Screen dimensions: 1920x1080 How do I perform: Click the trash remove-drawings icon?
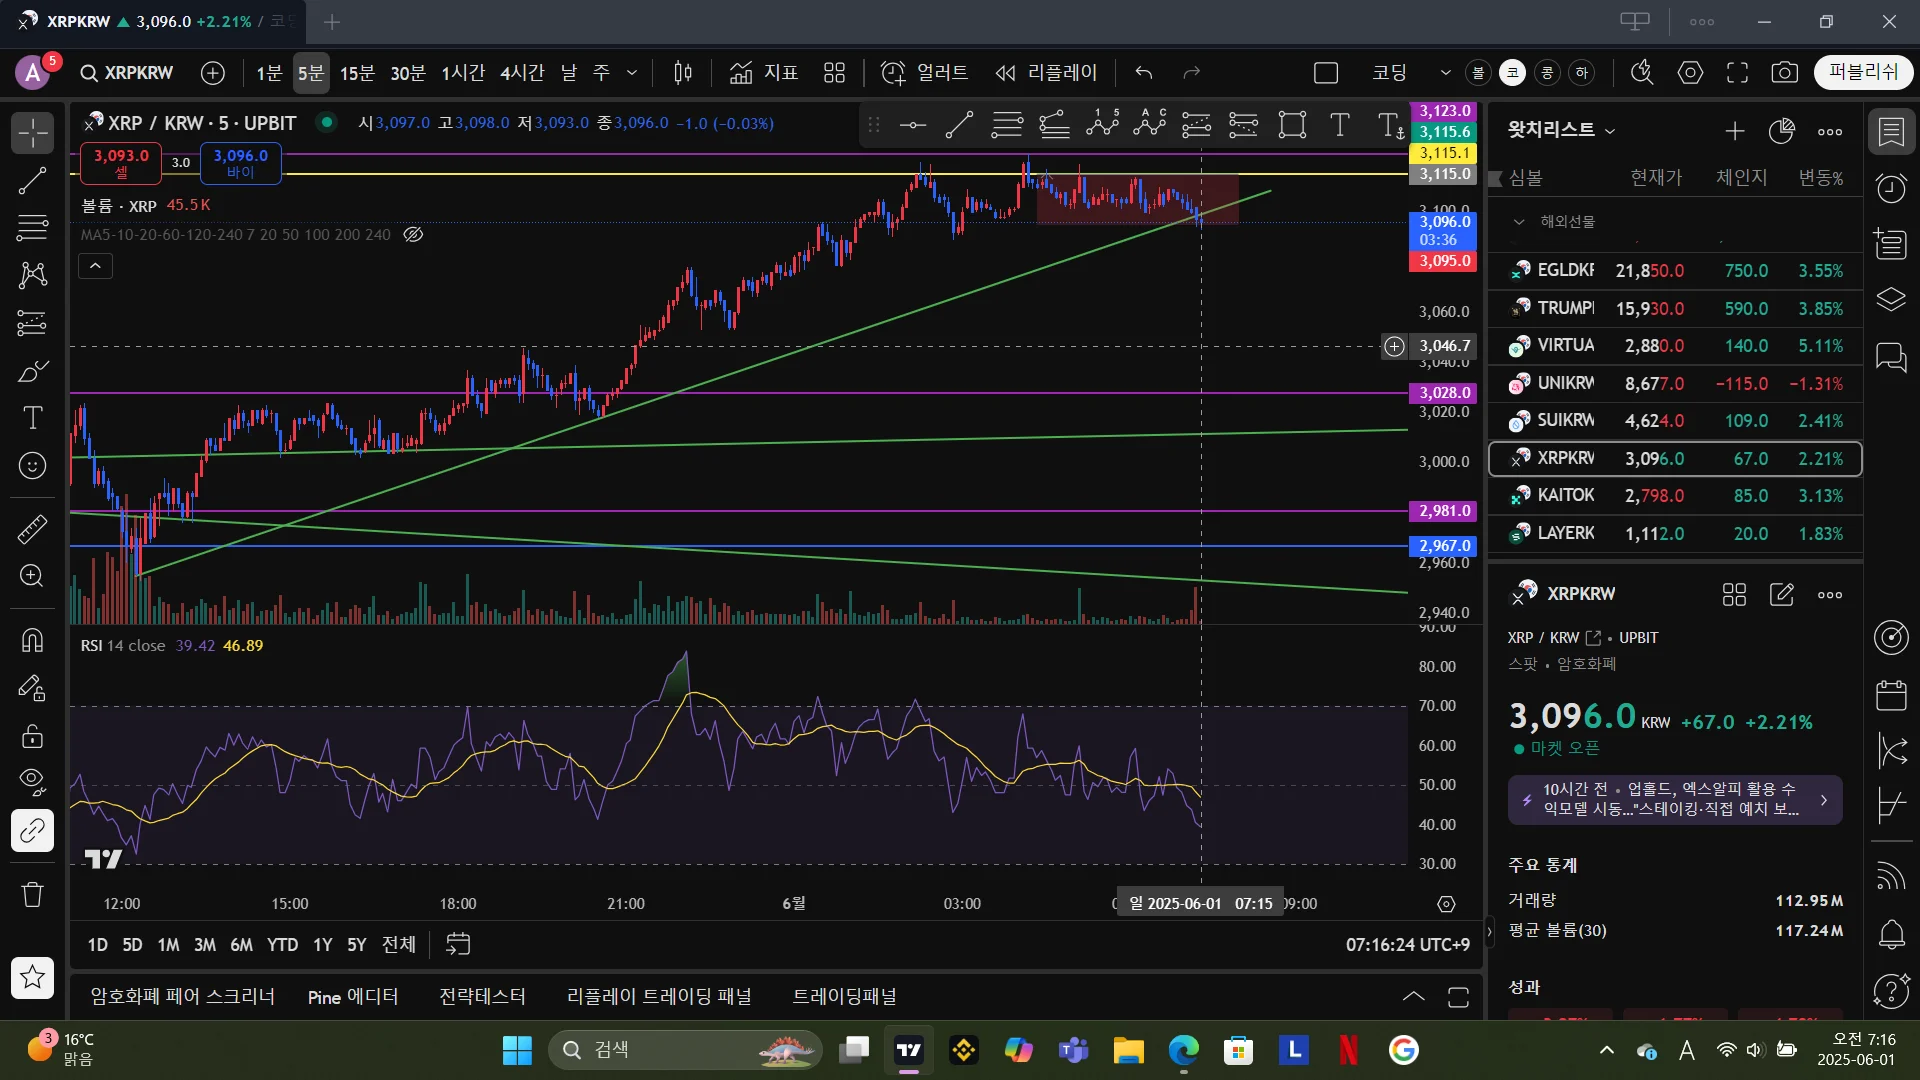pyautogui.click(x=32, y=894)
